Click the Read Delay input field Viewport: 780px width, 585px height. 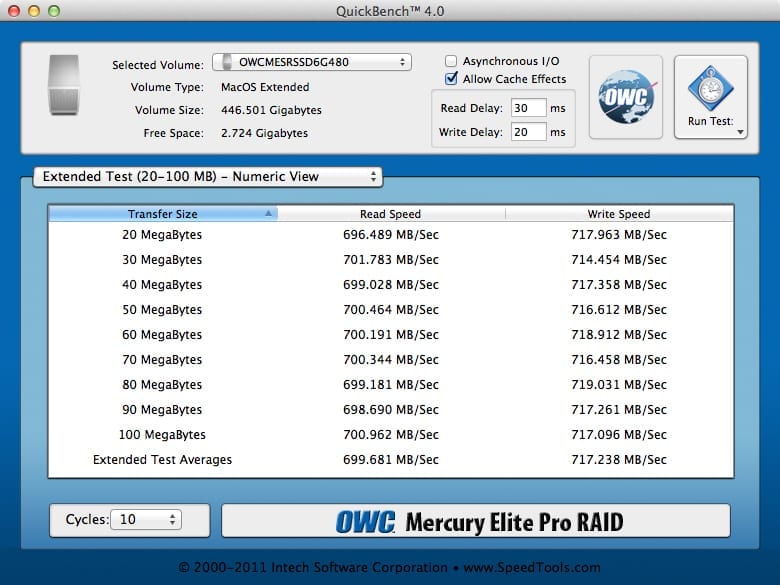[528, 108]
